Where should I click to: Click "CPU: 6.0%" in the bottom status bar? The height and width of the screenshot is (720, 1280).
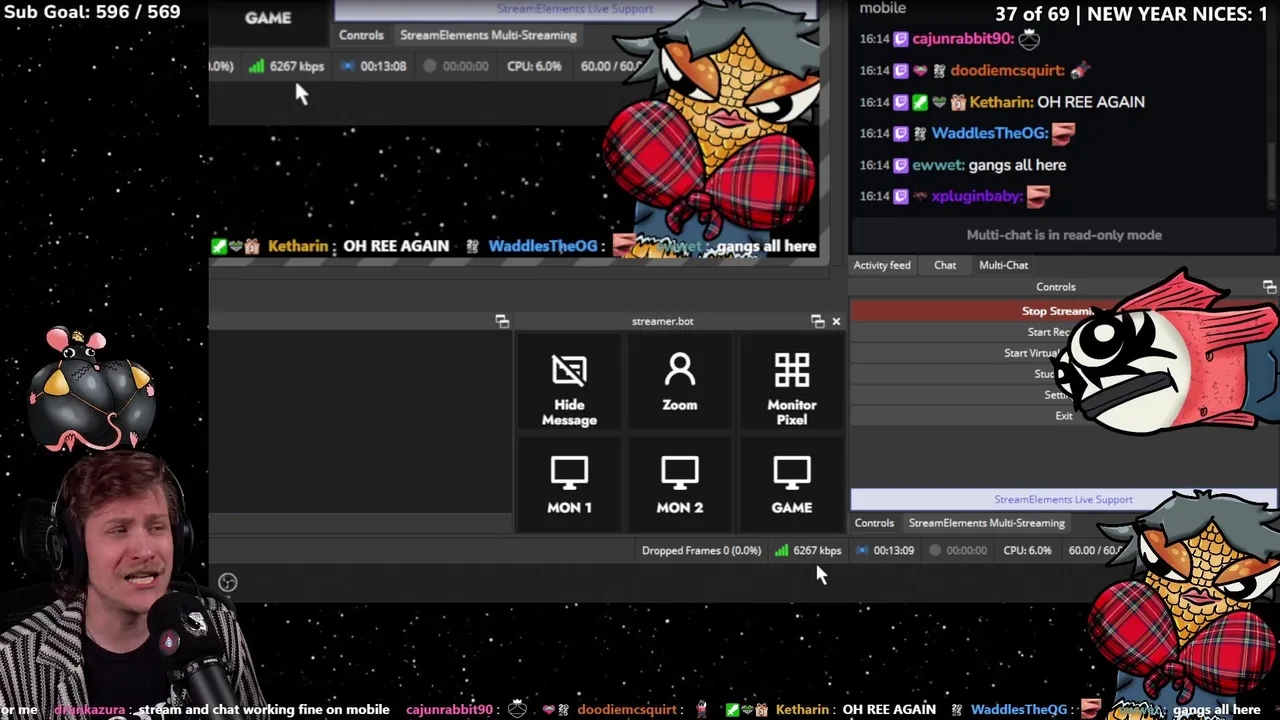tap(1027, 550)
